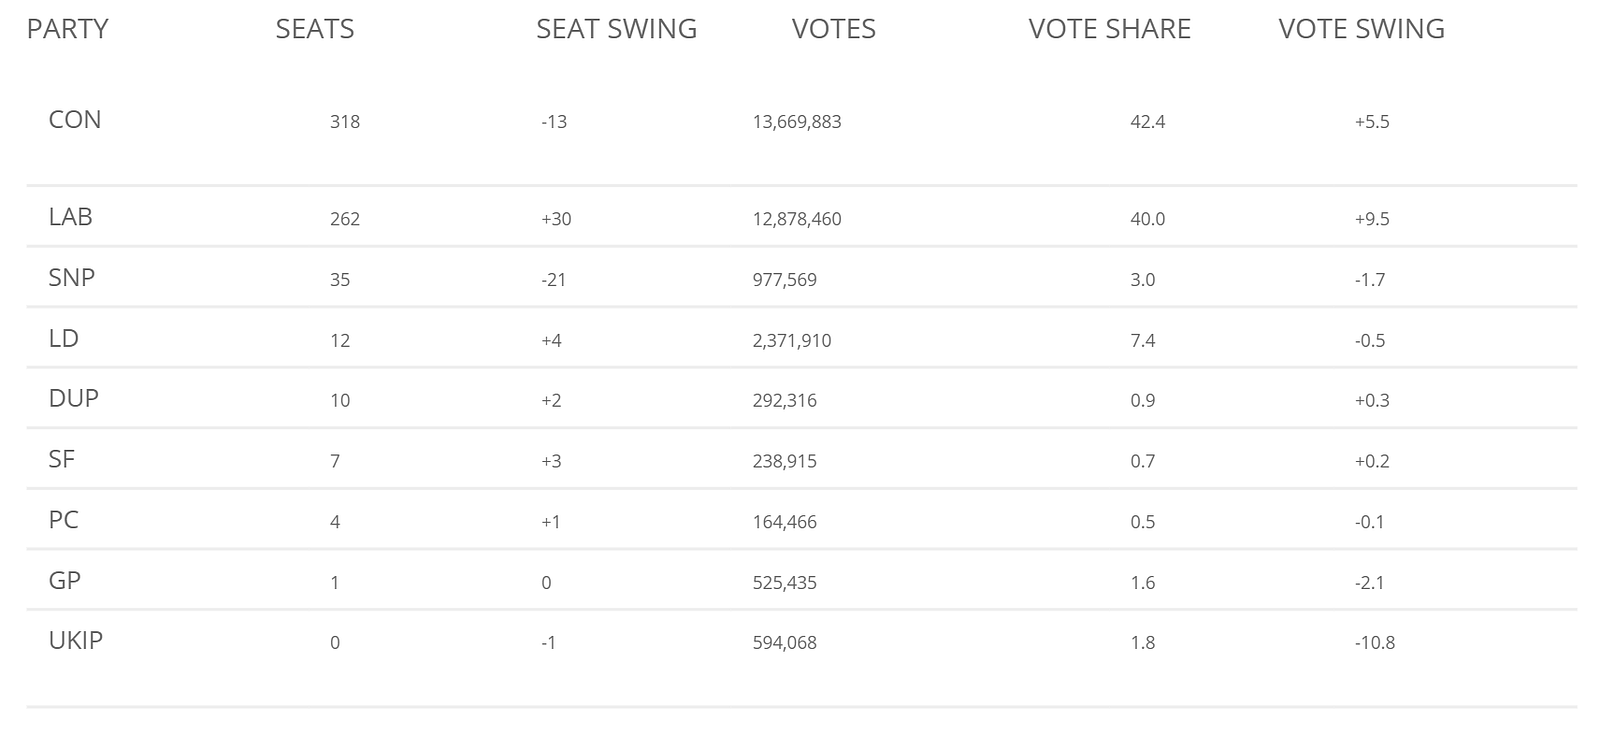Click the CON seats value 318
The height and width of the screenshot is (734, 1600).
click(x=345, y=122)
